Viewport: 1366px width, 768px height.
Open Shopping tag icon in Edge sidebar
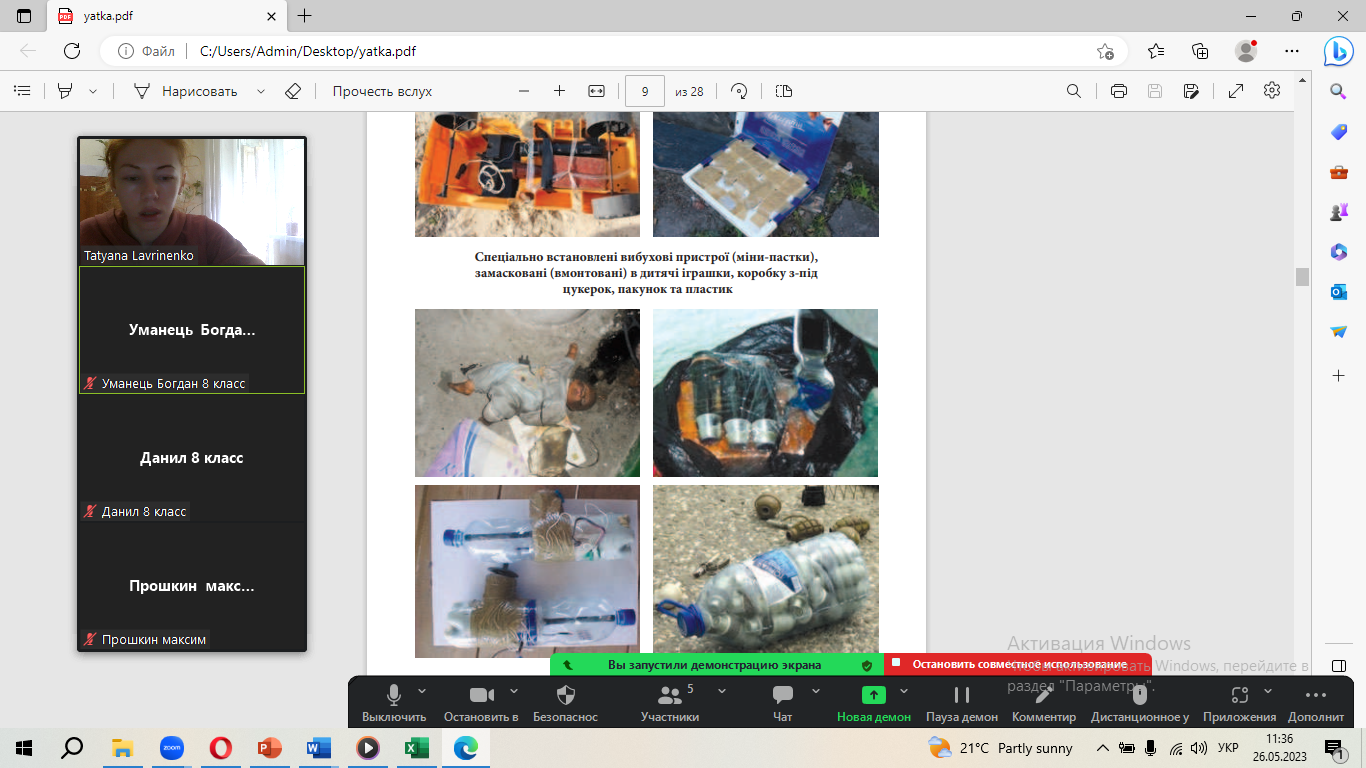pyautogui.click(x=1339, y=132)
